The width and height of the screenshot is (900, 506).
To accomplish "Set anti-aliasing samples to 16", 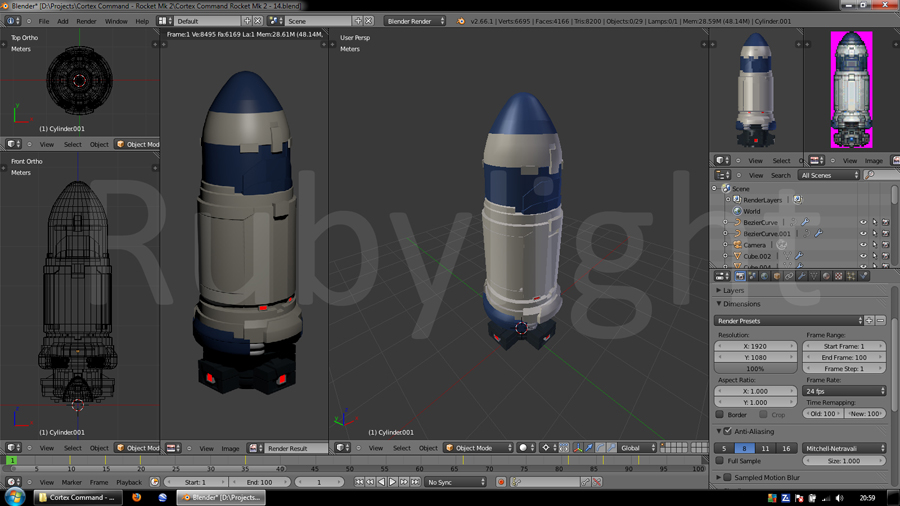I will 786,449.
